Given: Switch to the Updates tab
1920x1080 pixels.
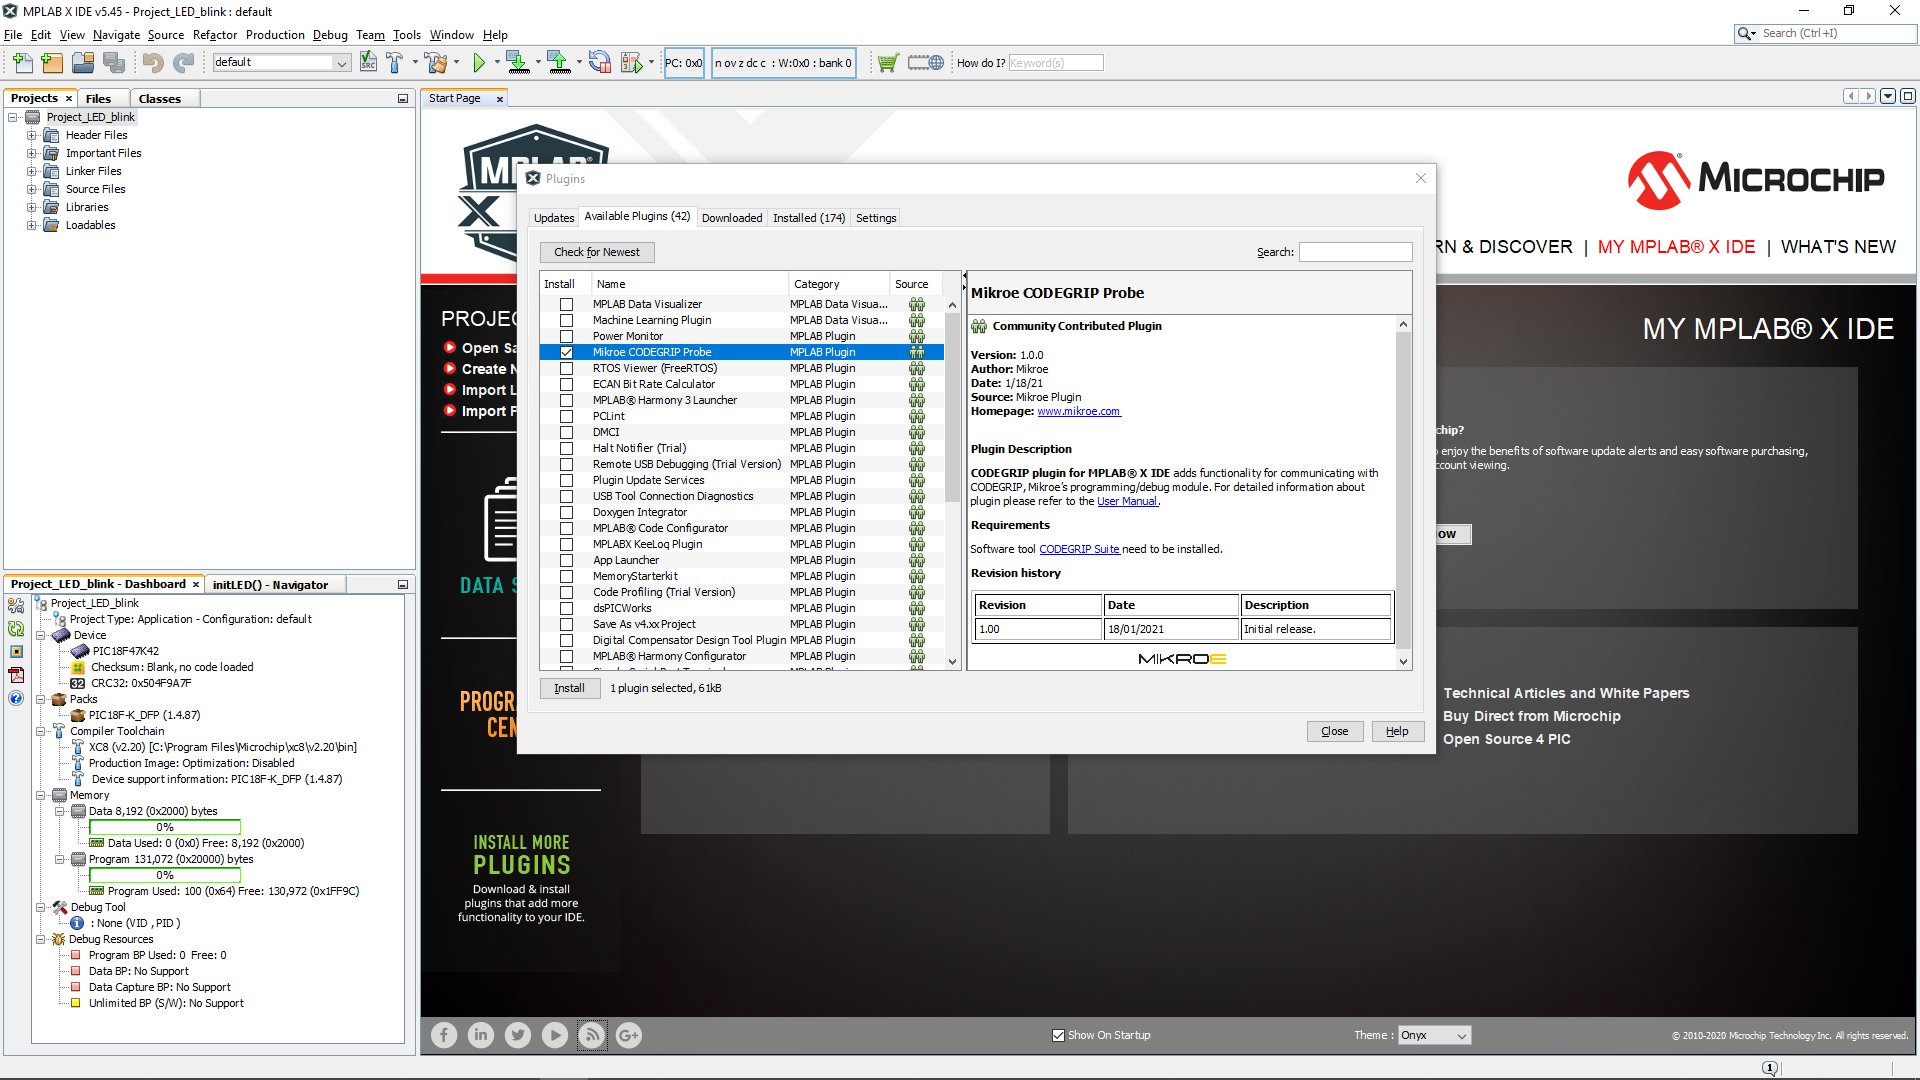Looking at the screenshot, I should coord(554,218).
